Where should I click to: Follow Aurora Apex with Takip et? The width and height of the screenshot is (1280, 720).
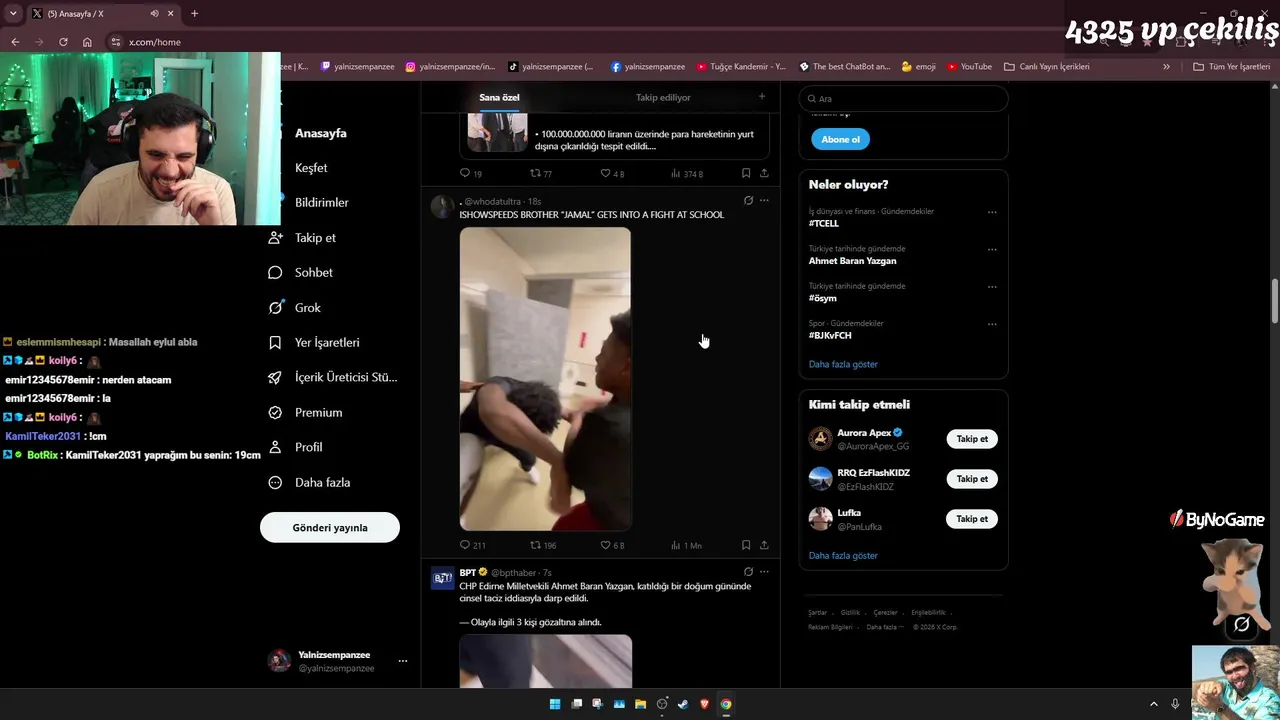[972, 439]
